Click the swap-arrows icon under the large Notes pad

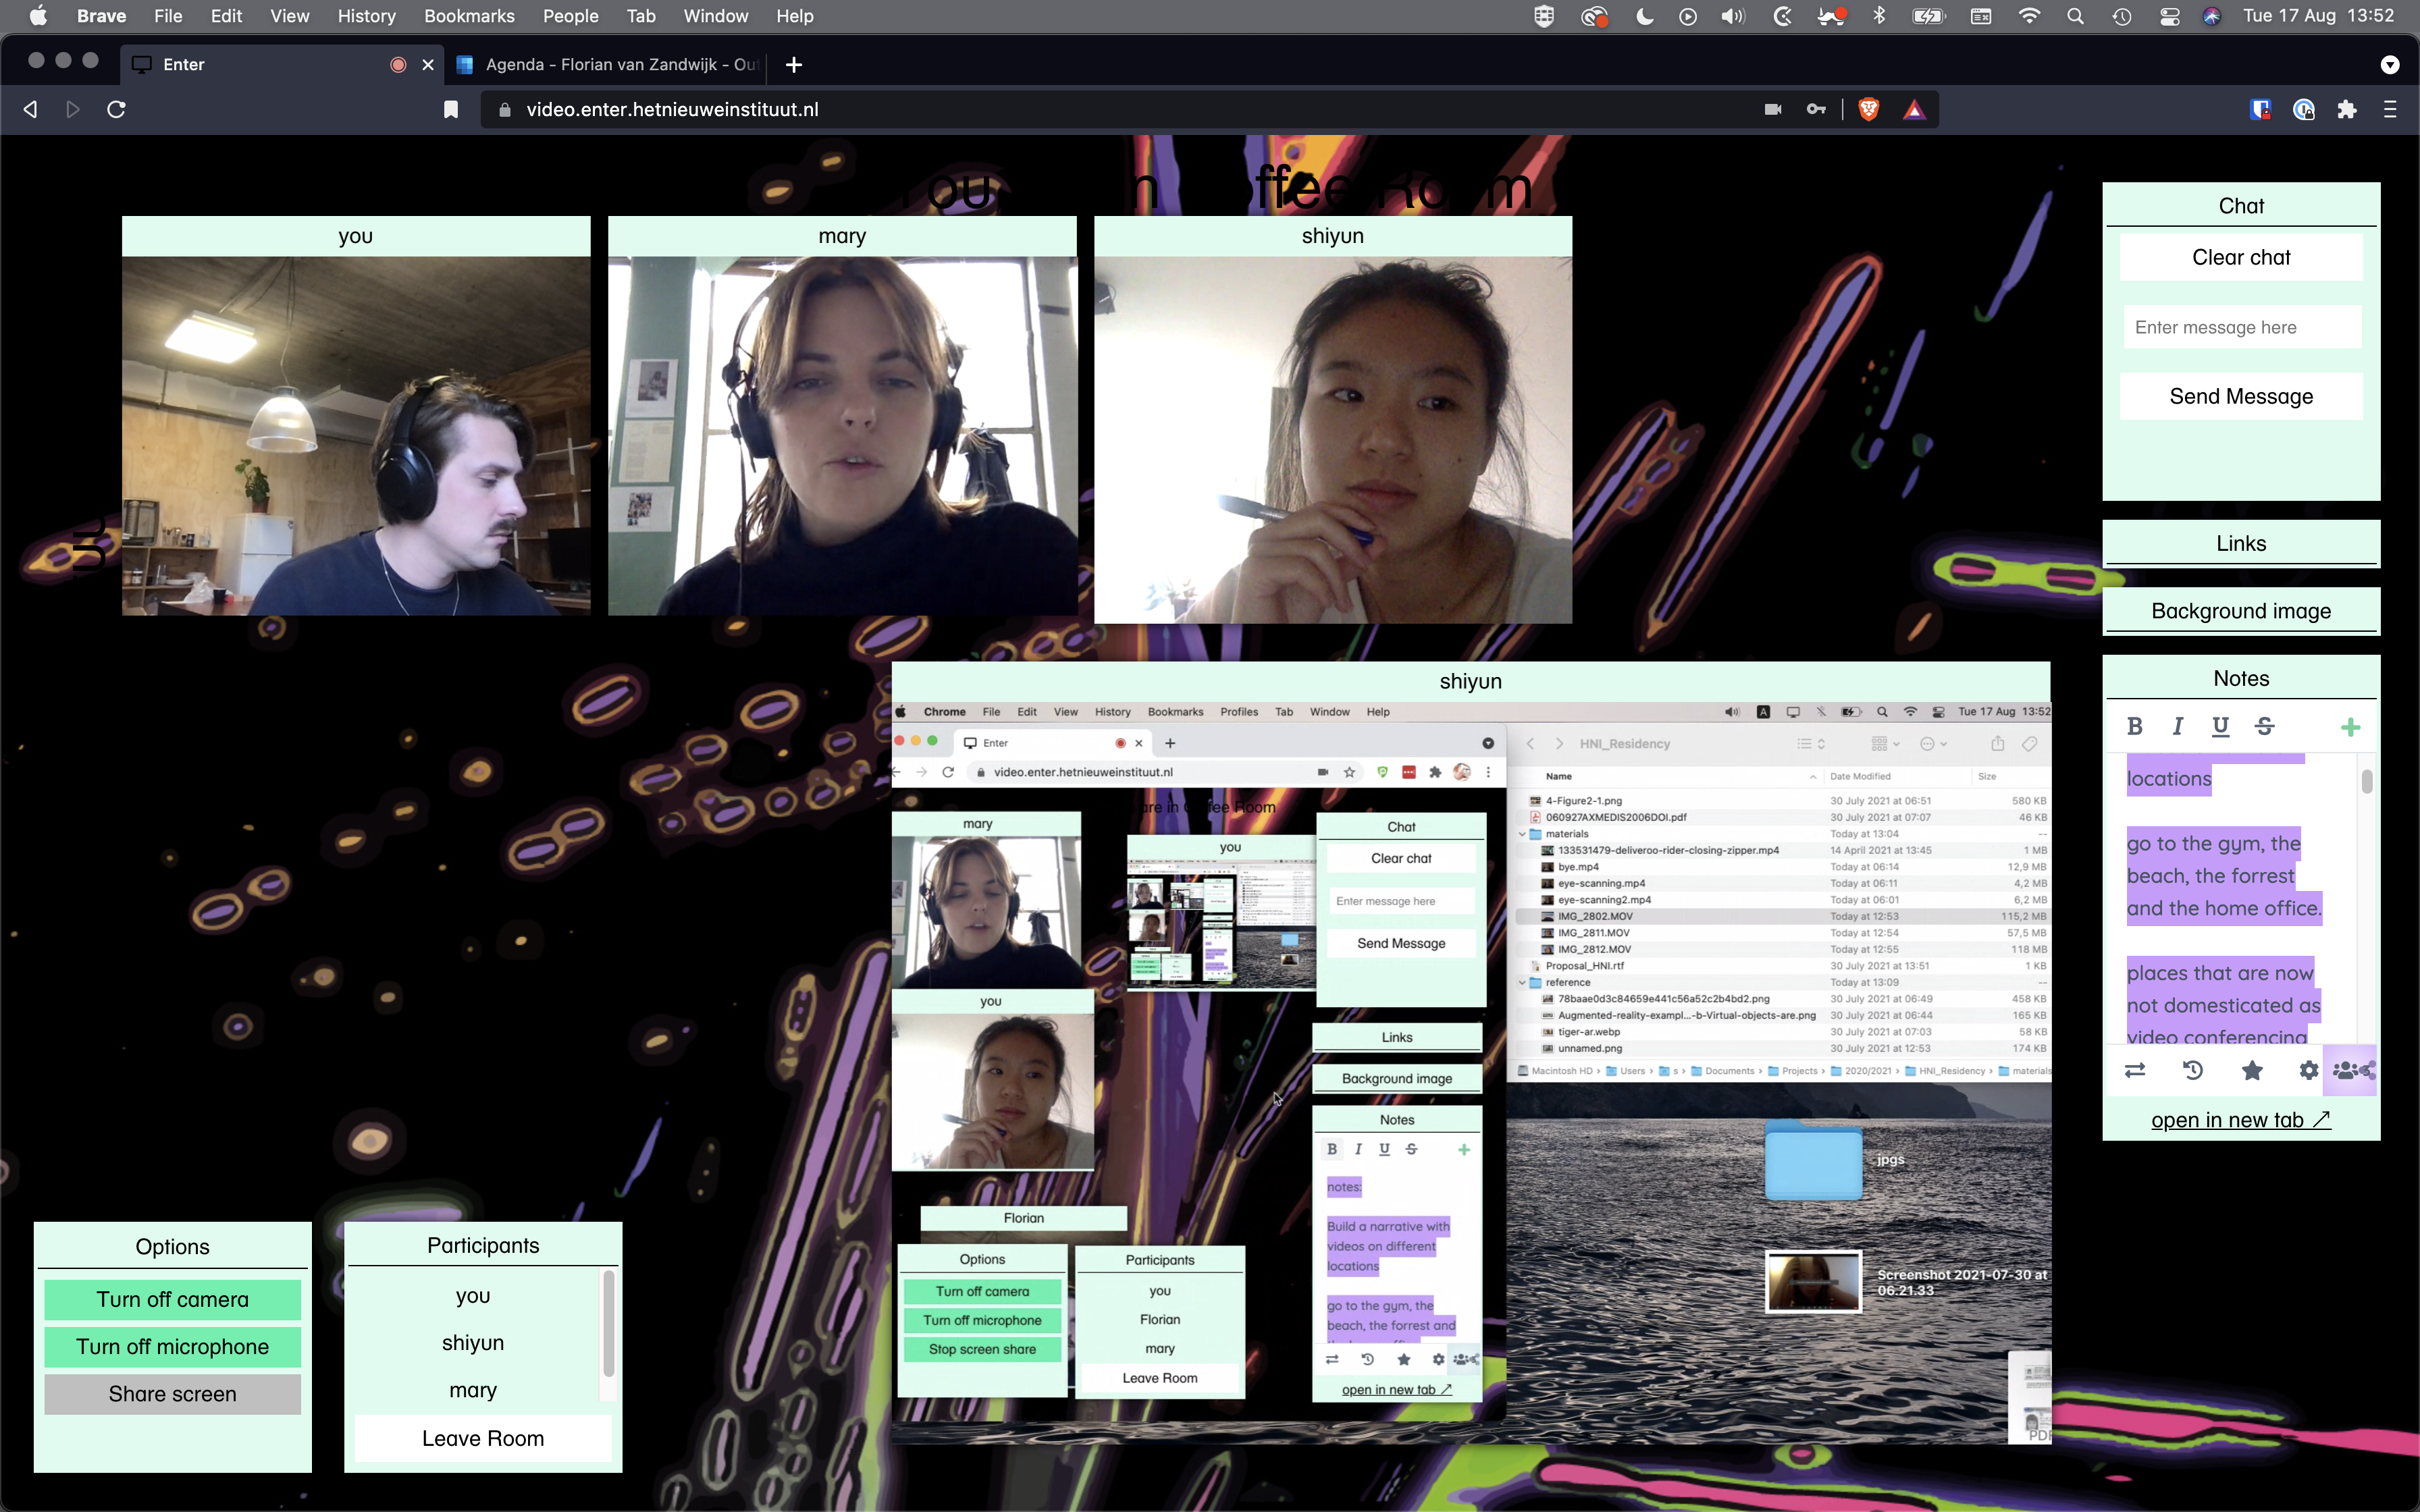tap(2135, 1070)
